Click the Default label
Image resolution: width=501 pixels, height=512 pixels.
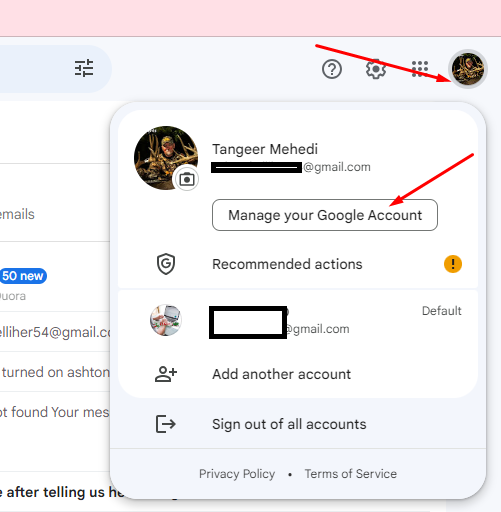(x=441, y=311)
